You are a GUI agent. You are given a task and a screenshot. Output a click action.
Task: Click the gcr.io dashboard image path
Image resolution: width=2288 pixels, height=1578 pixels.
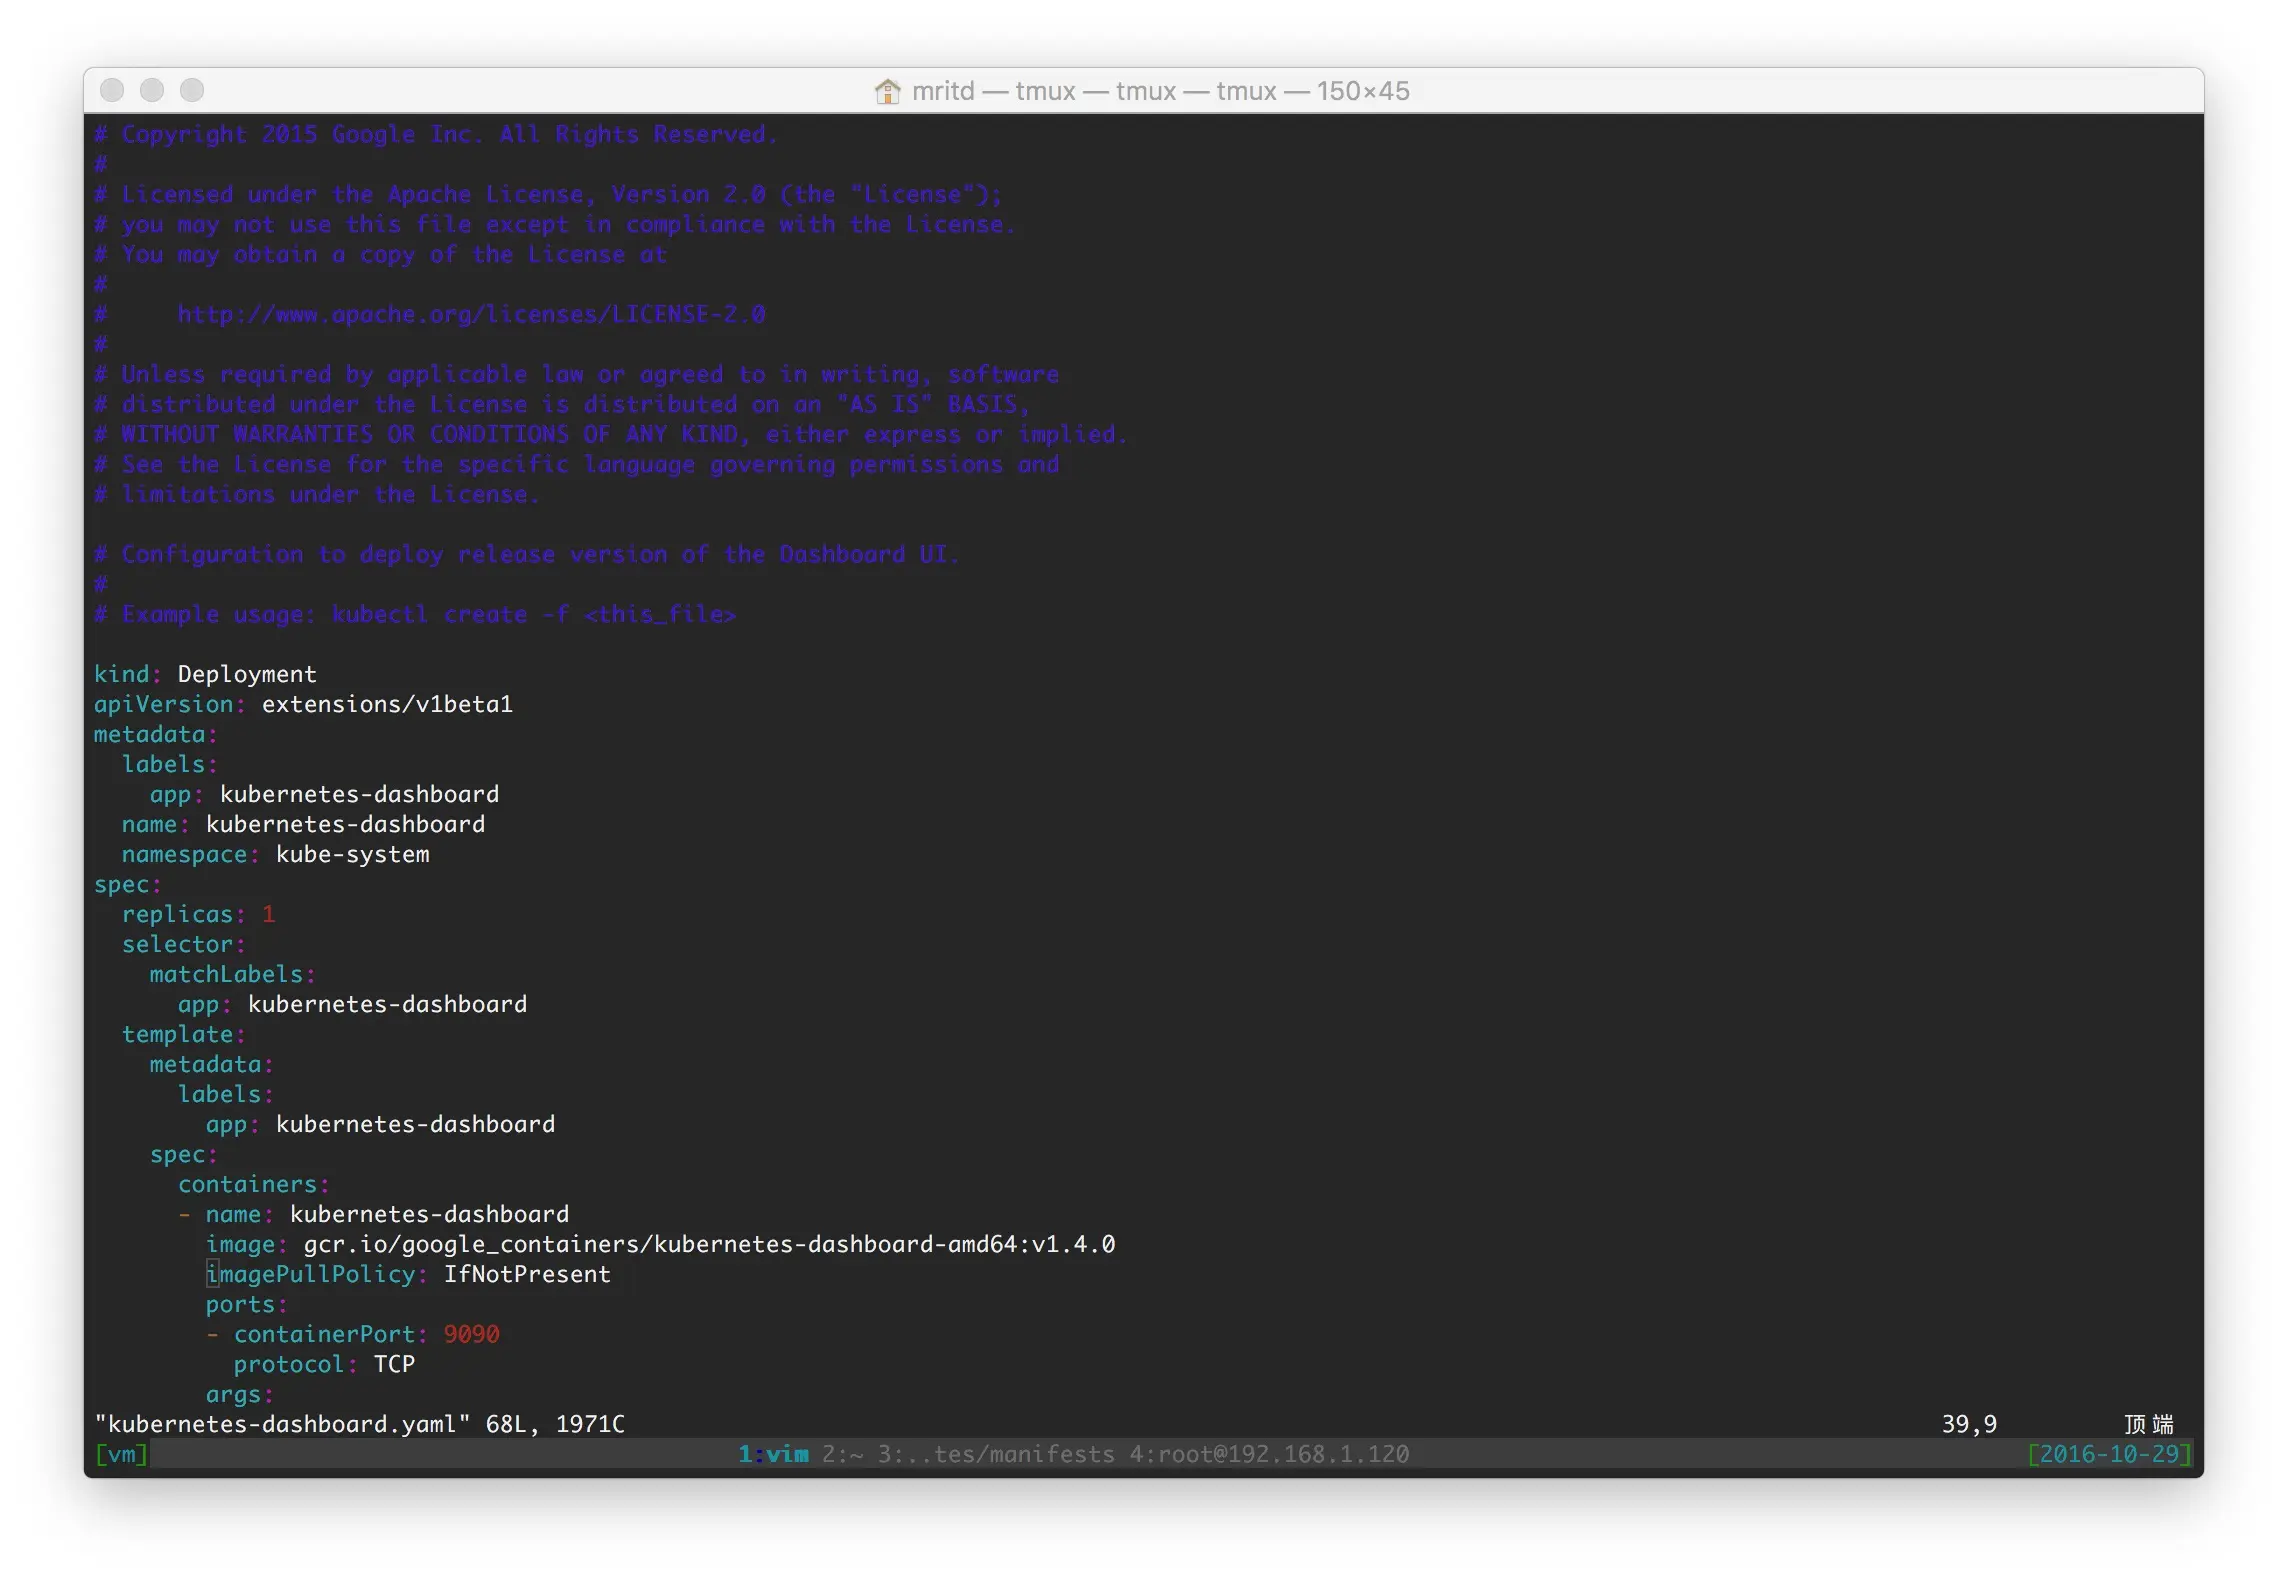[x=709, y=1245]
